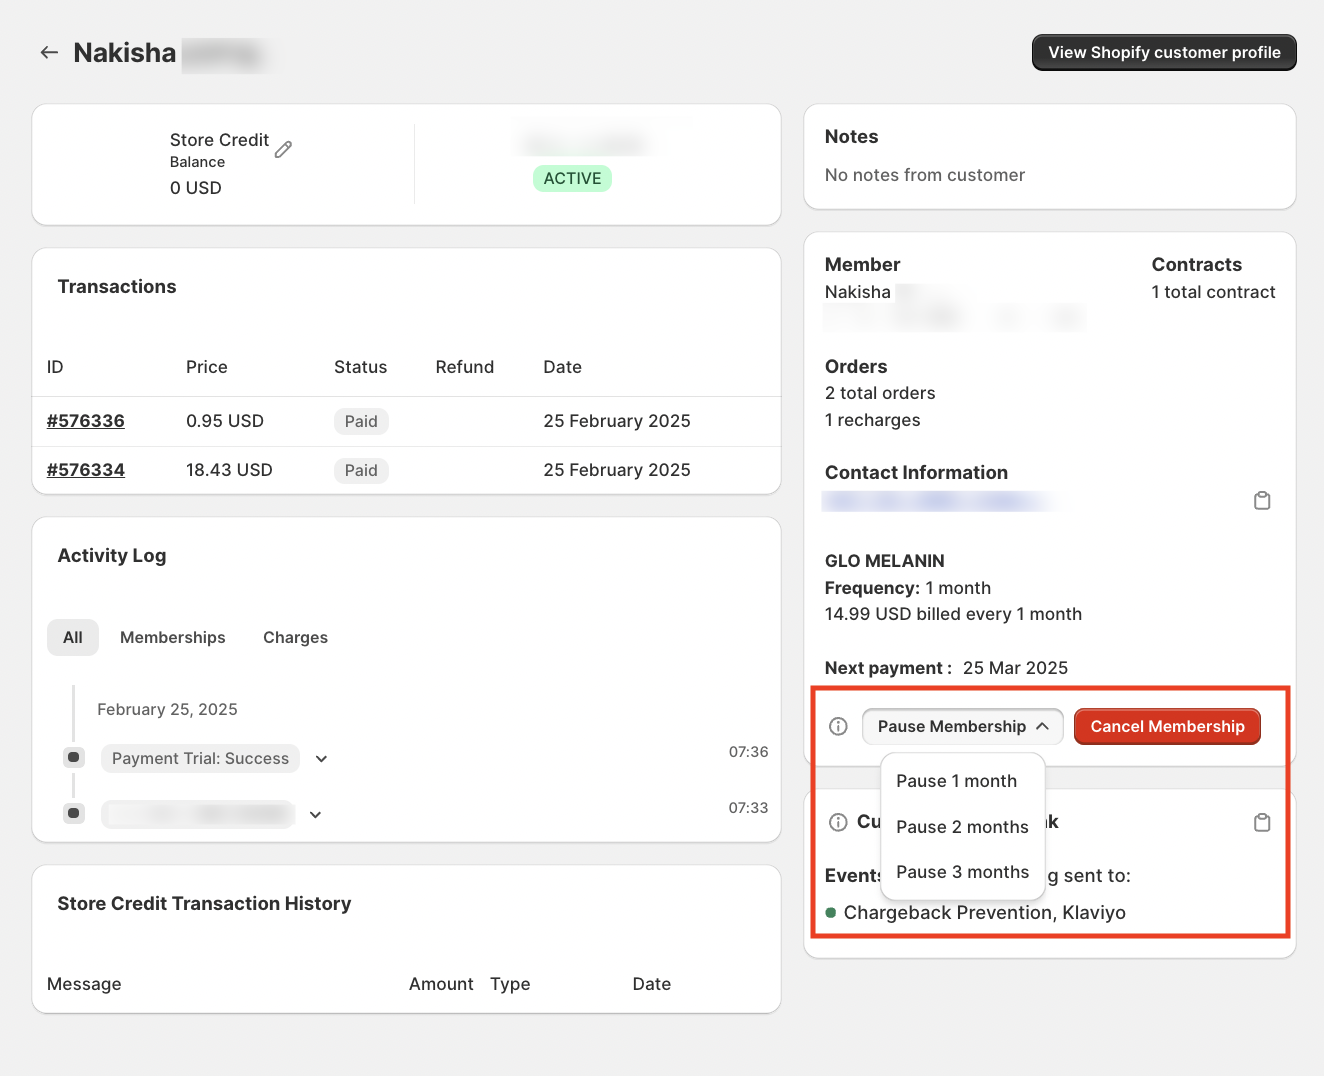Click the Payment Trial: Success timeline bullet
Viewport: 1324px width, 1076px height.
click(74, 757)
